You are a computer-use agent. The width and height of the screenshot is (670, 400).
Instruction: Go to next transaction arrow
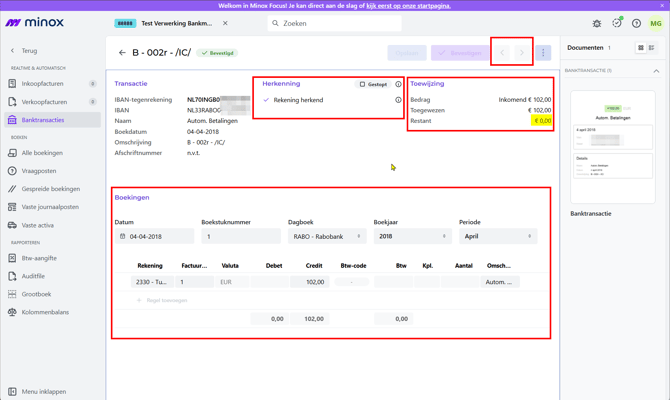522,53
